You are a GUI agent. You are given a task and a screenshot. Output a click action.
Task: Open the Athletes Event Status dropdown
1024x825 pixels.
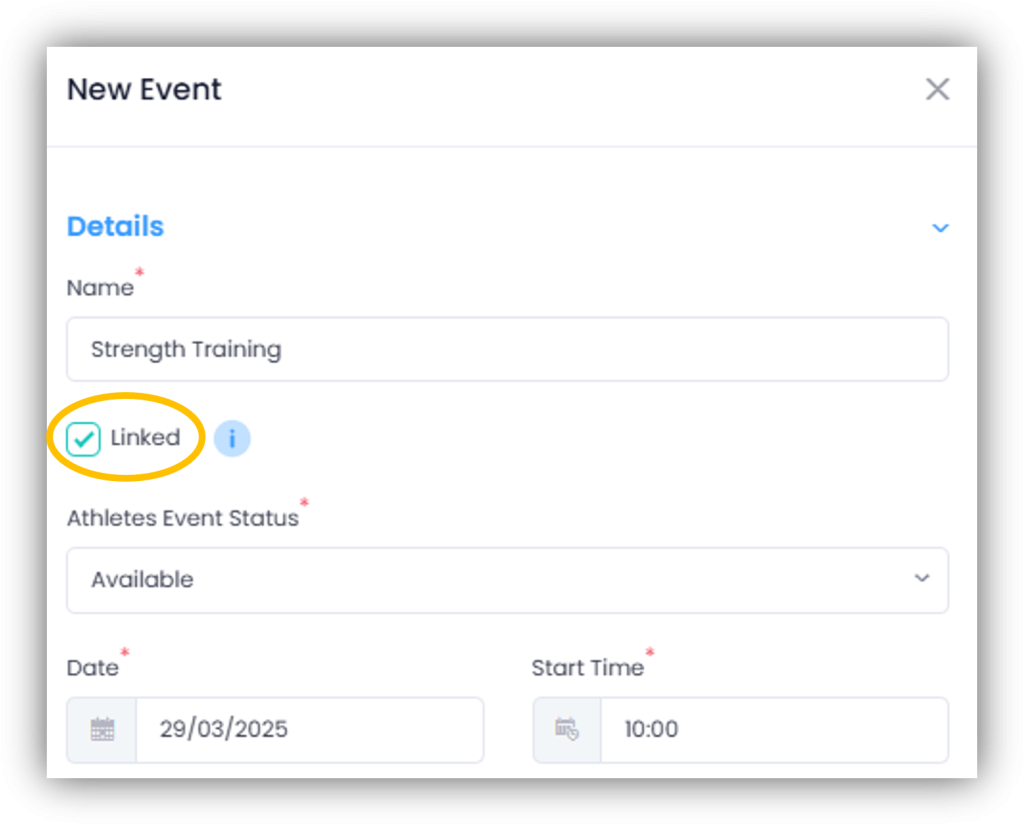pos(507,580)
